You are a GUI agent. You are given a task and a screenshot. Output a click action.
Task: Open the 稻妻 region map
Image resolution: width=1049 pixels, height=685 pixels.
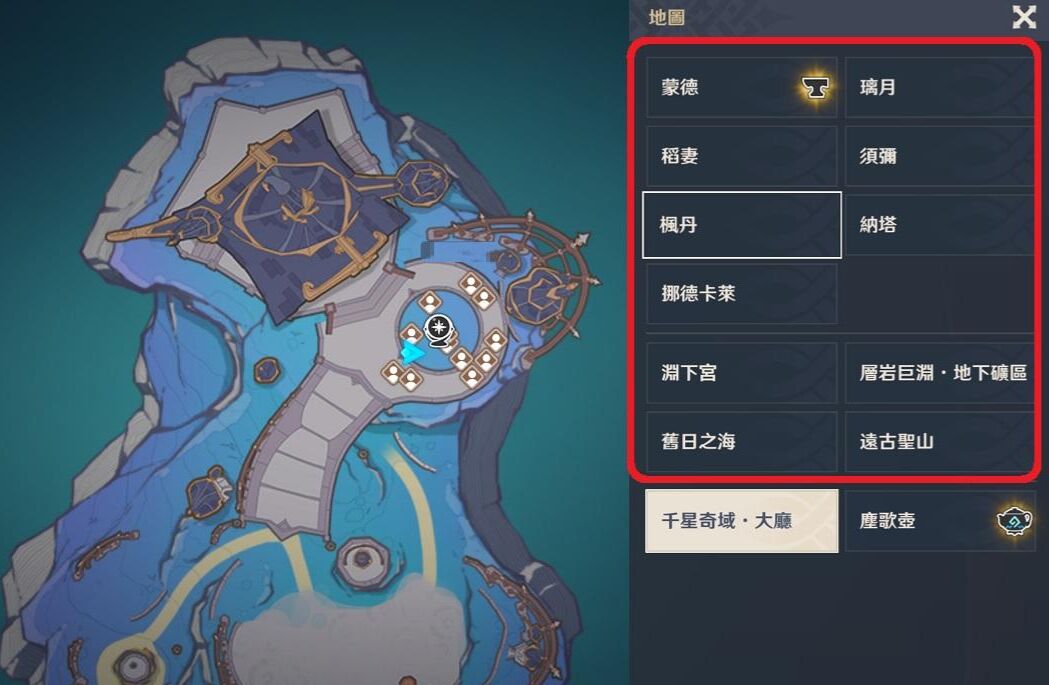(x=742, y=157)
